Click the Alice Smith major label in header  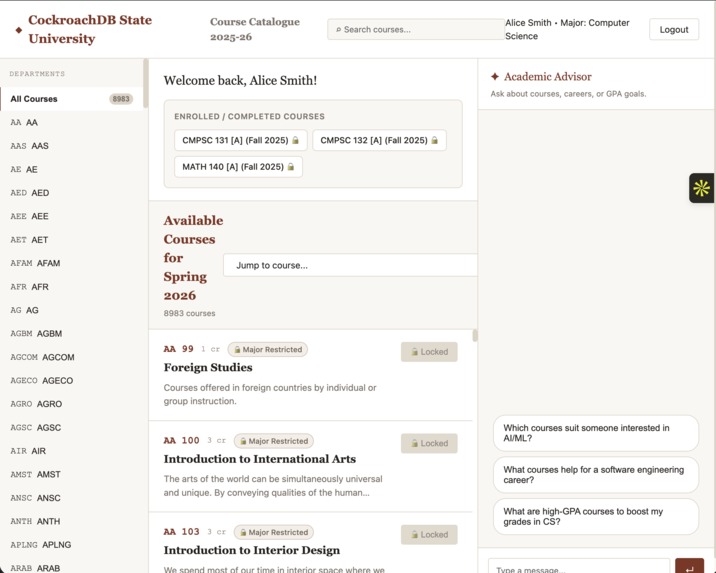(567, 29)
